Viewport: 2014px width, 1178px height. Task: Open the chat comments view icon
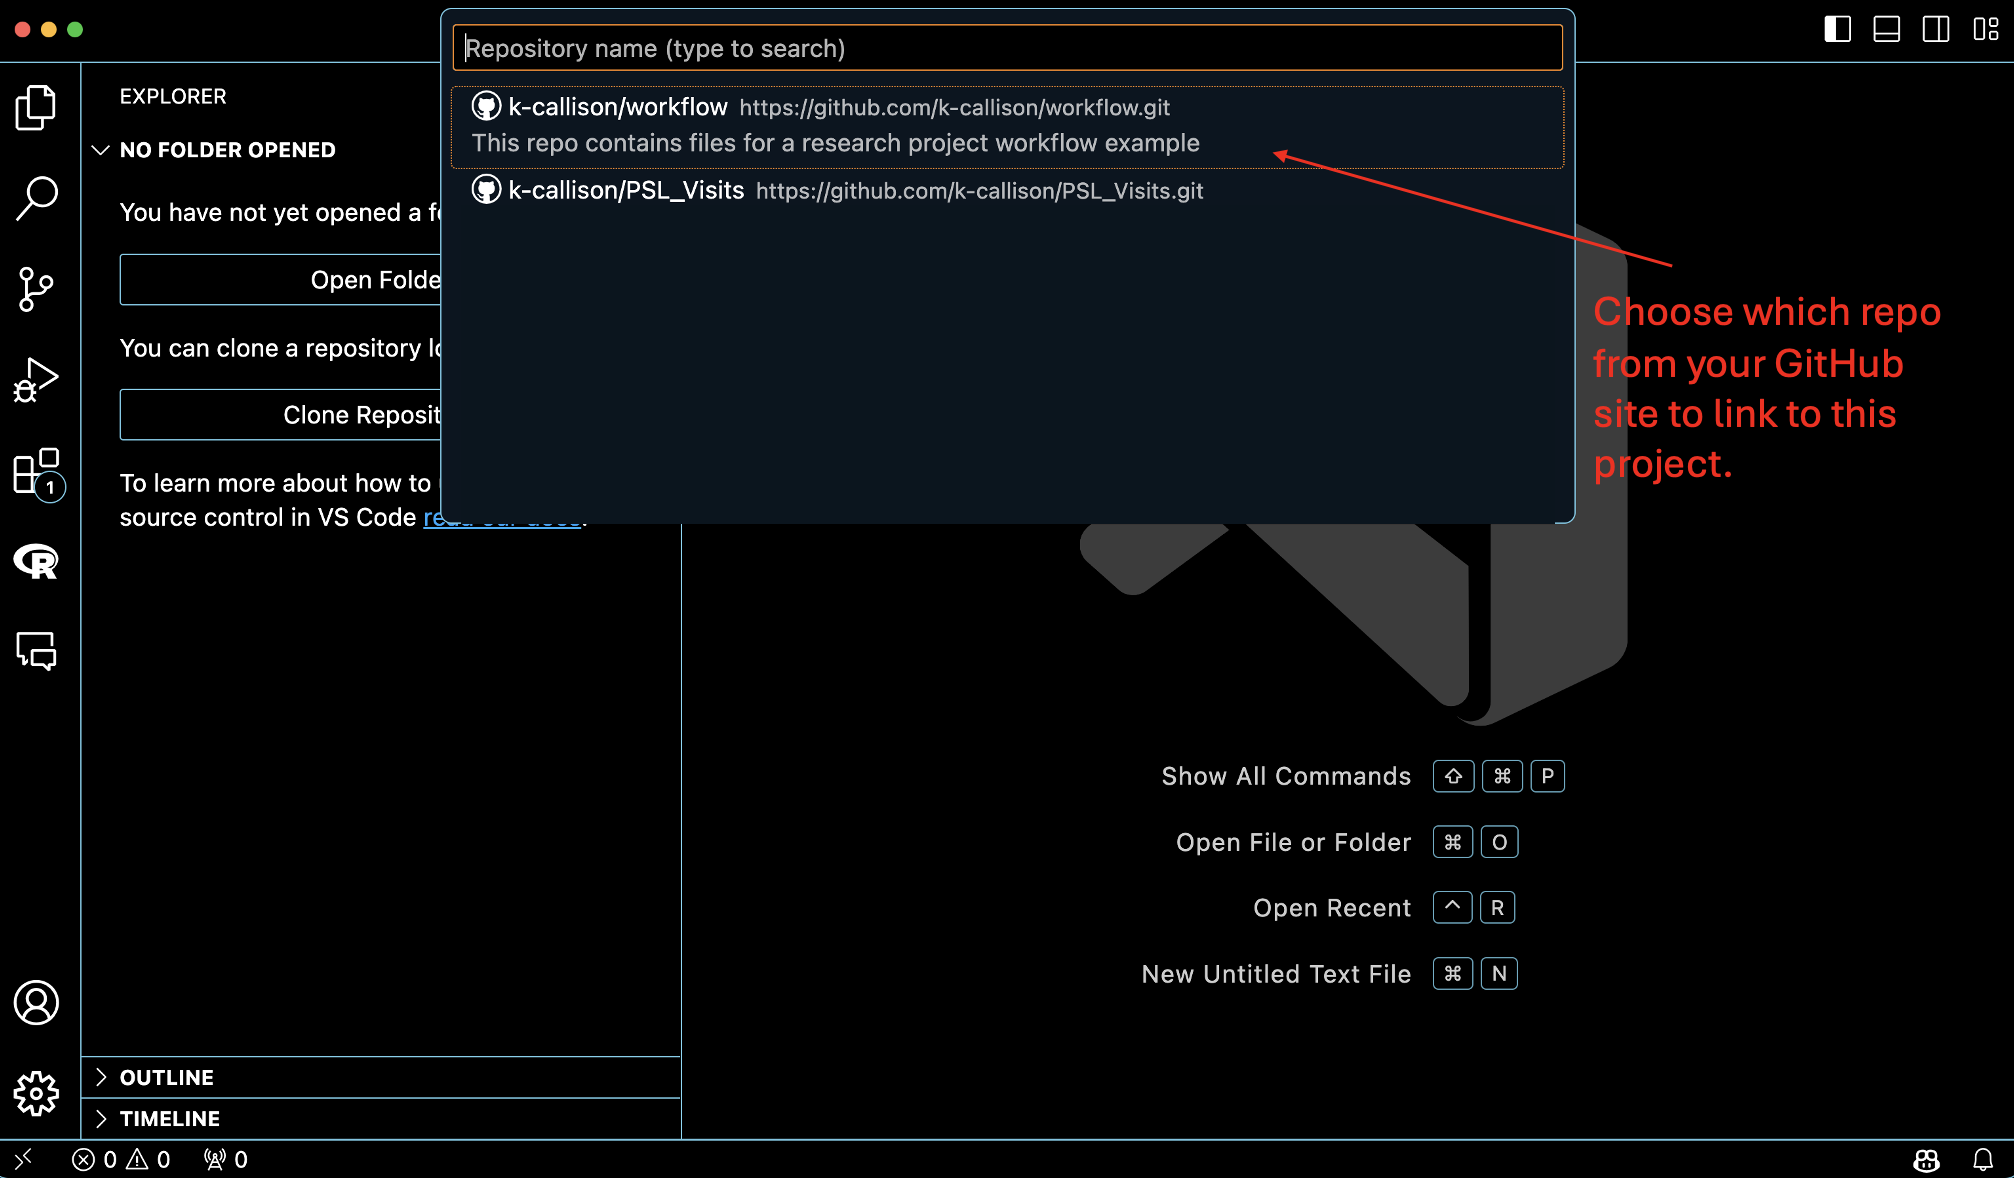click(36, 651)
